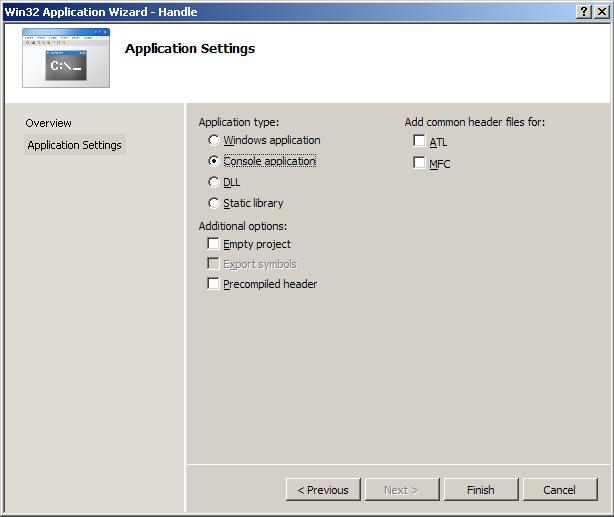
Task: Go back with Previous button
Action: coord(323,490)
